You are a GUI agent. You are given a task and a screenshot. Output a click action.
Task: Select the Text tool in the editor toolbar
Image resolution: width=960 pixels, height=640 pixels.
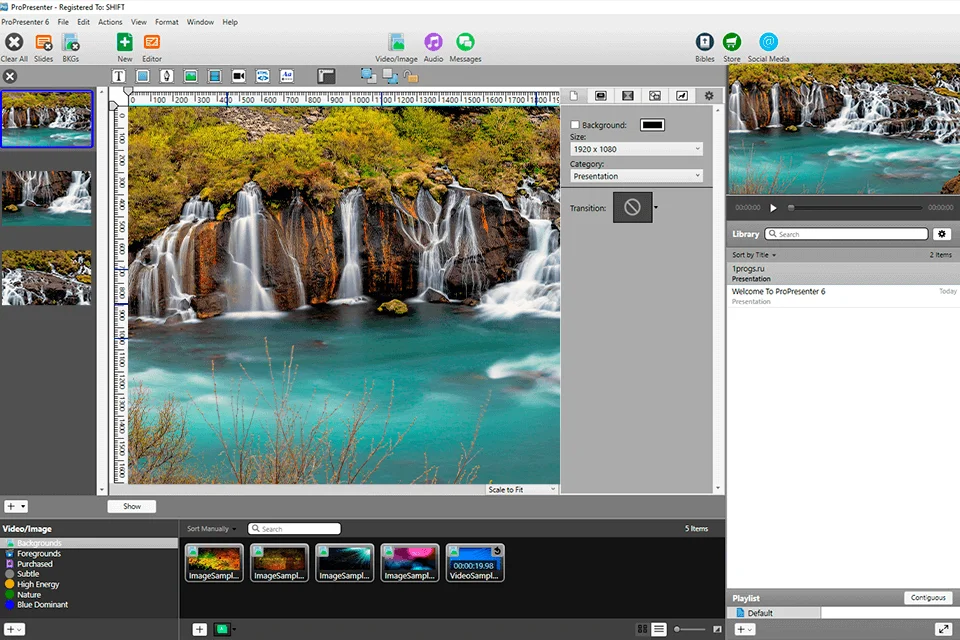point(119,75)
